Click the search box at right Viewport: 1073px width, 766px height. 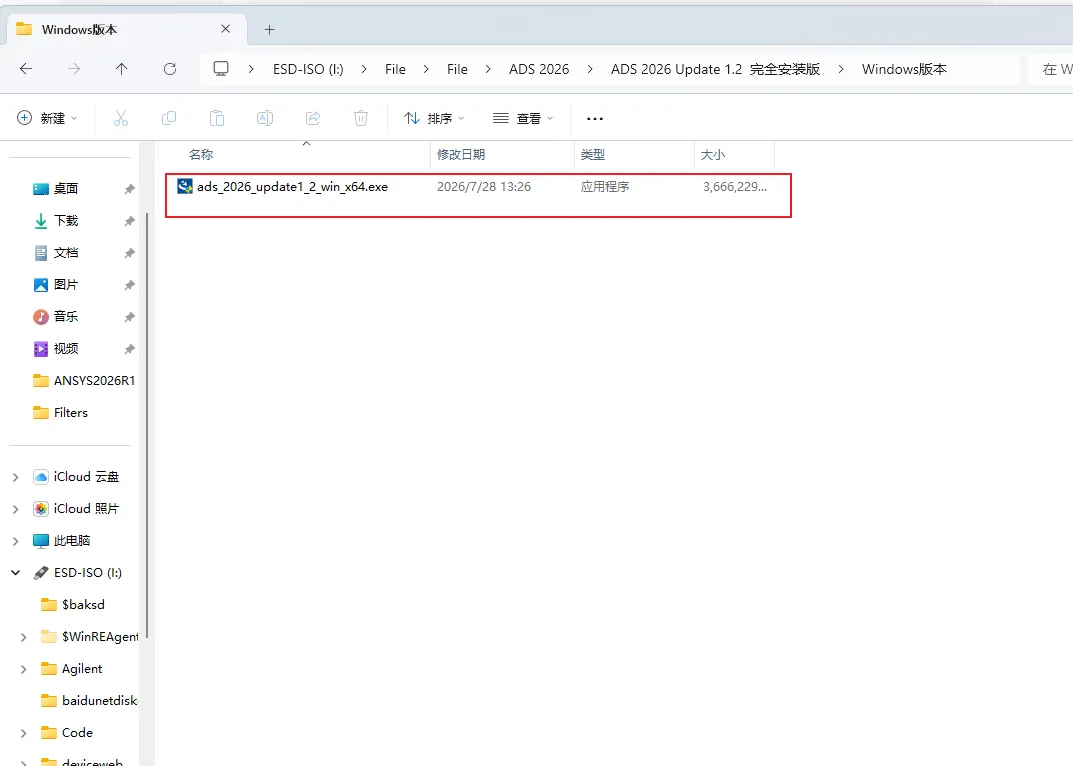pyautogui.click(x=1050, y=69)
